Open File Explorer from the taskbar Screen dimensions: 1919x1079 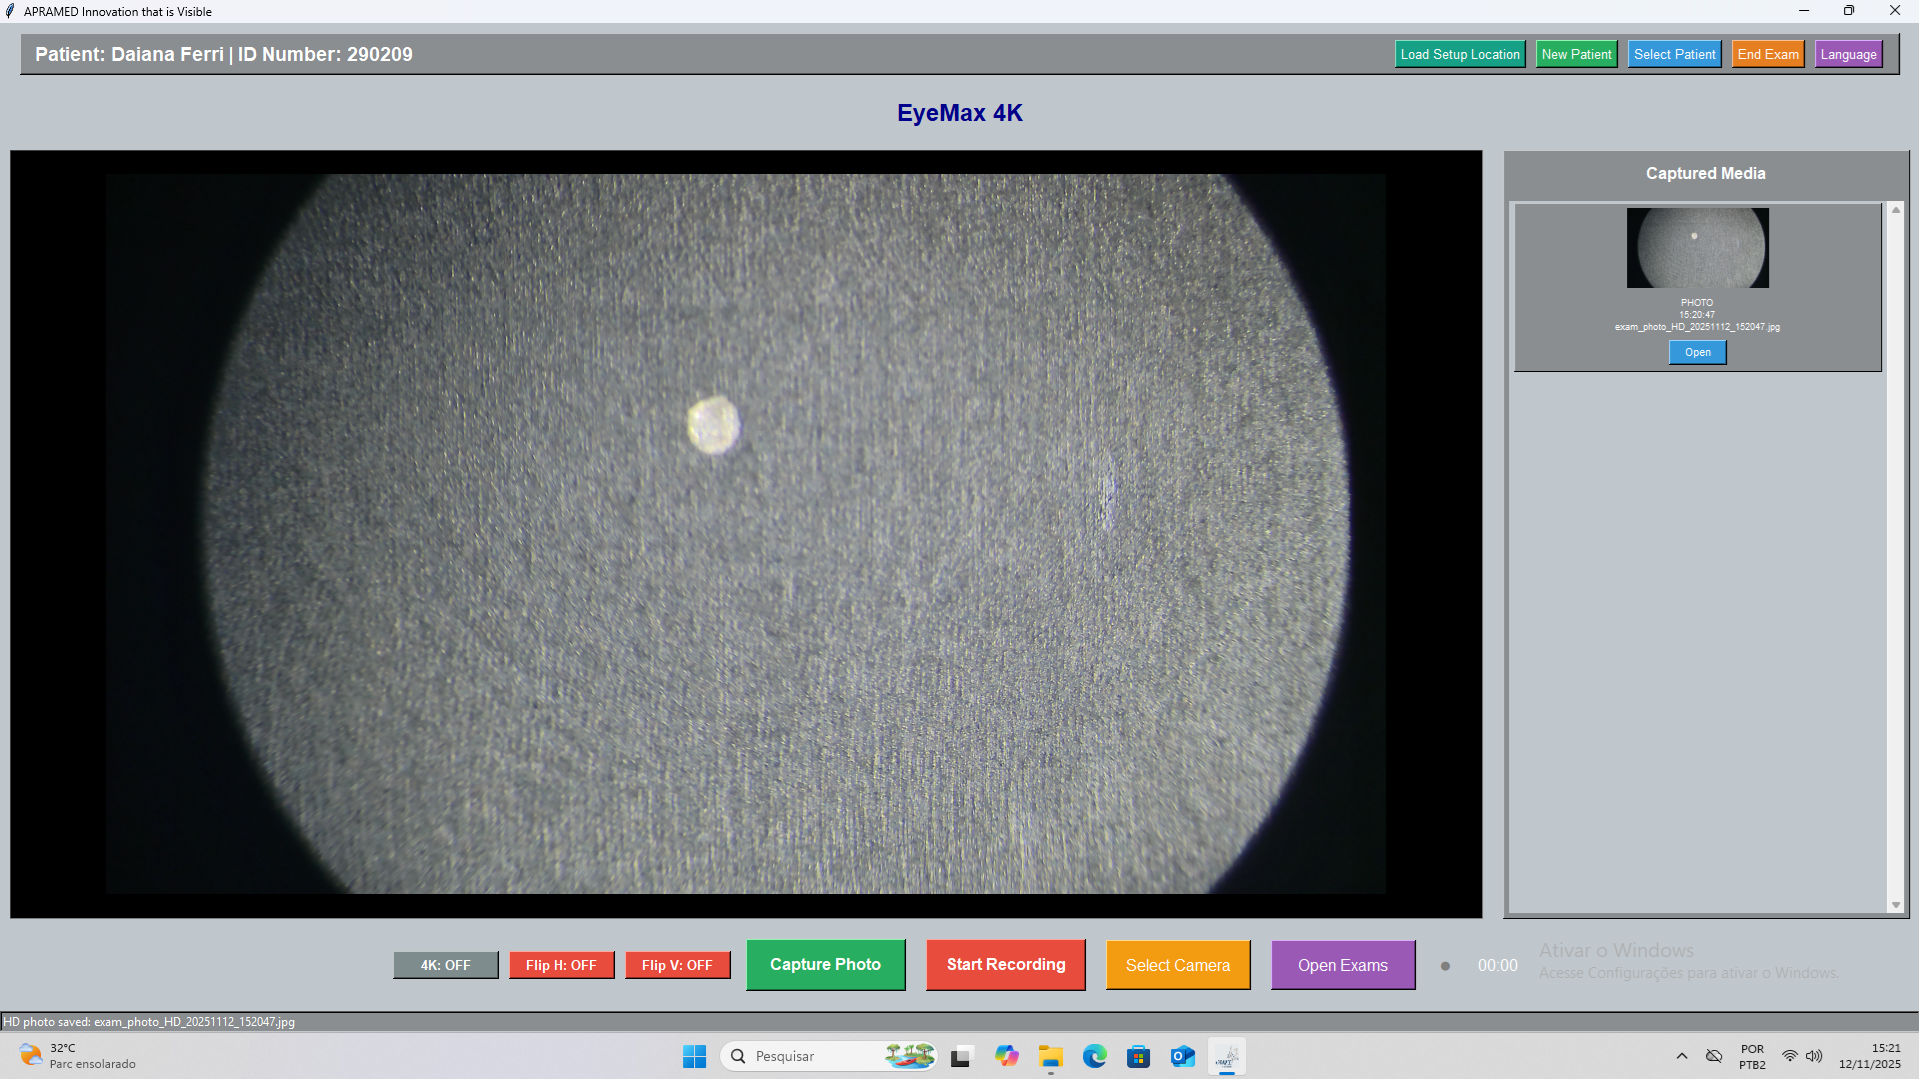[x=1050, y=1056]
